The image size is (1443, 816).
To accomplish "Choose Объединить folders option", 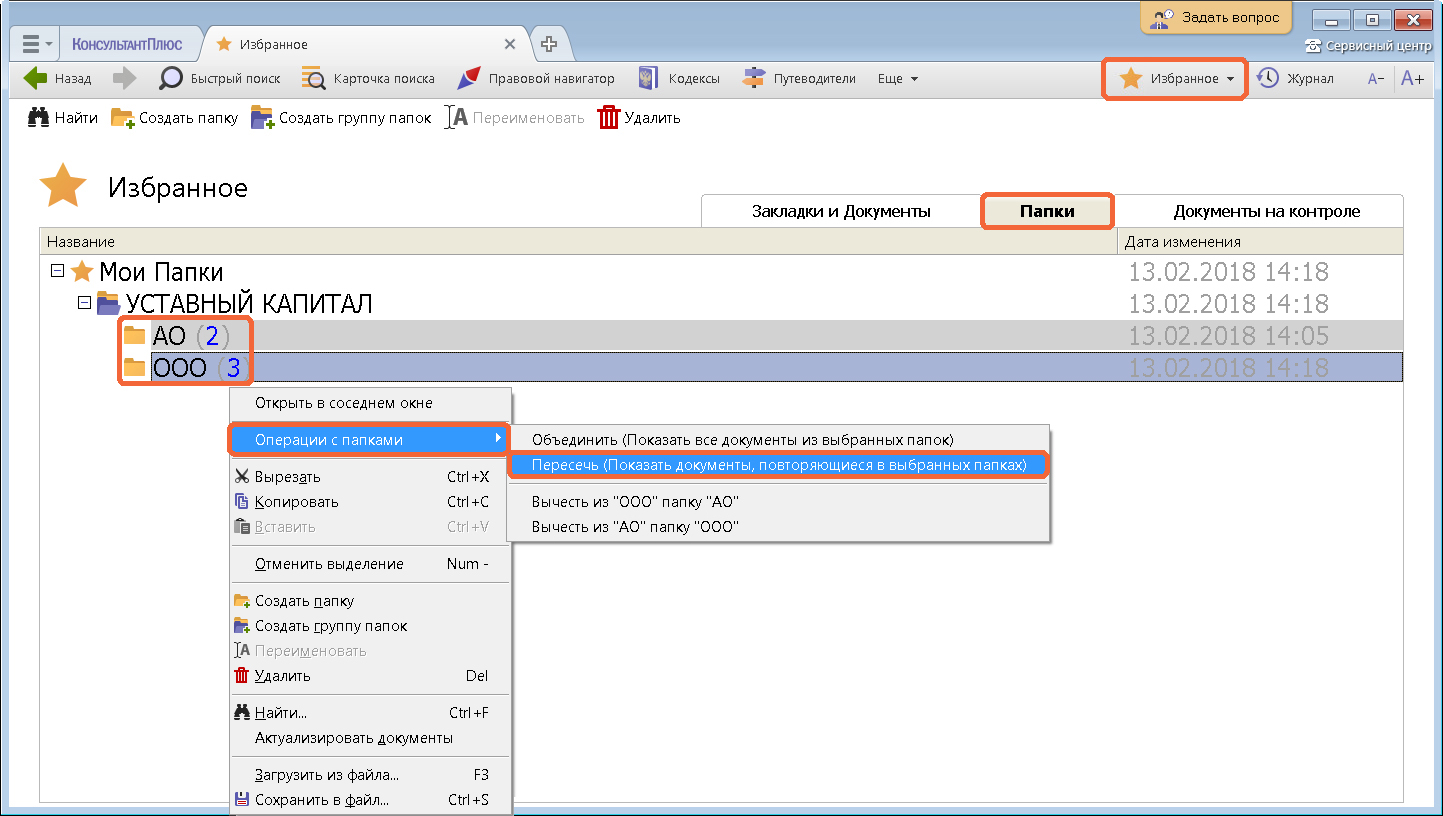I will 778,439.
